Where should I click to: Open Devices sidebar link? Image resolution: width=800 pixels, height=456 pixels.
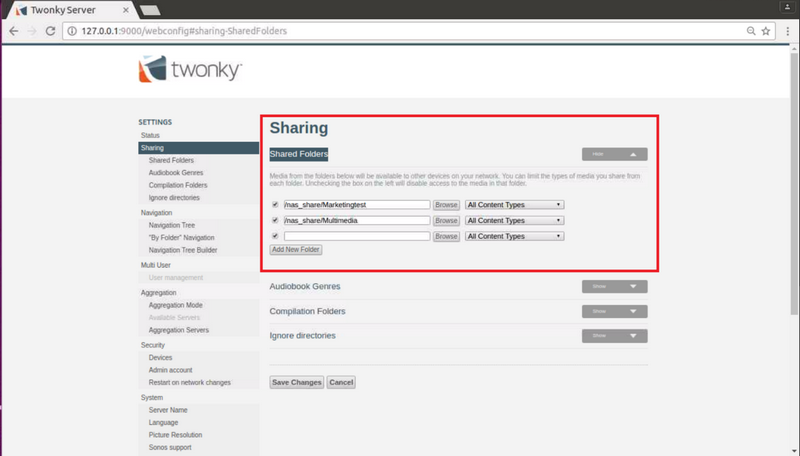pyautogui.click(x=160, y=358)
